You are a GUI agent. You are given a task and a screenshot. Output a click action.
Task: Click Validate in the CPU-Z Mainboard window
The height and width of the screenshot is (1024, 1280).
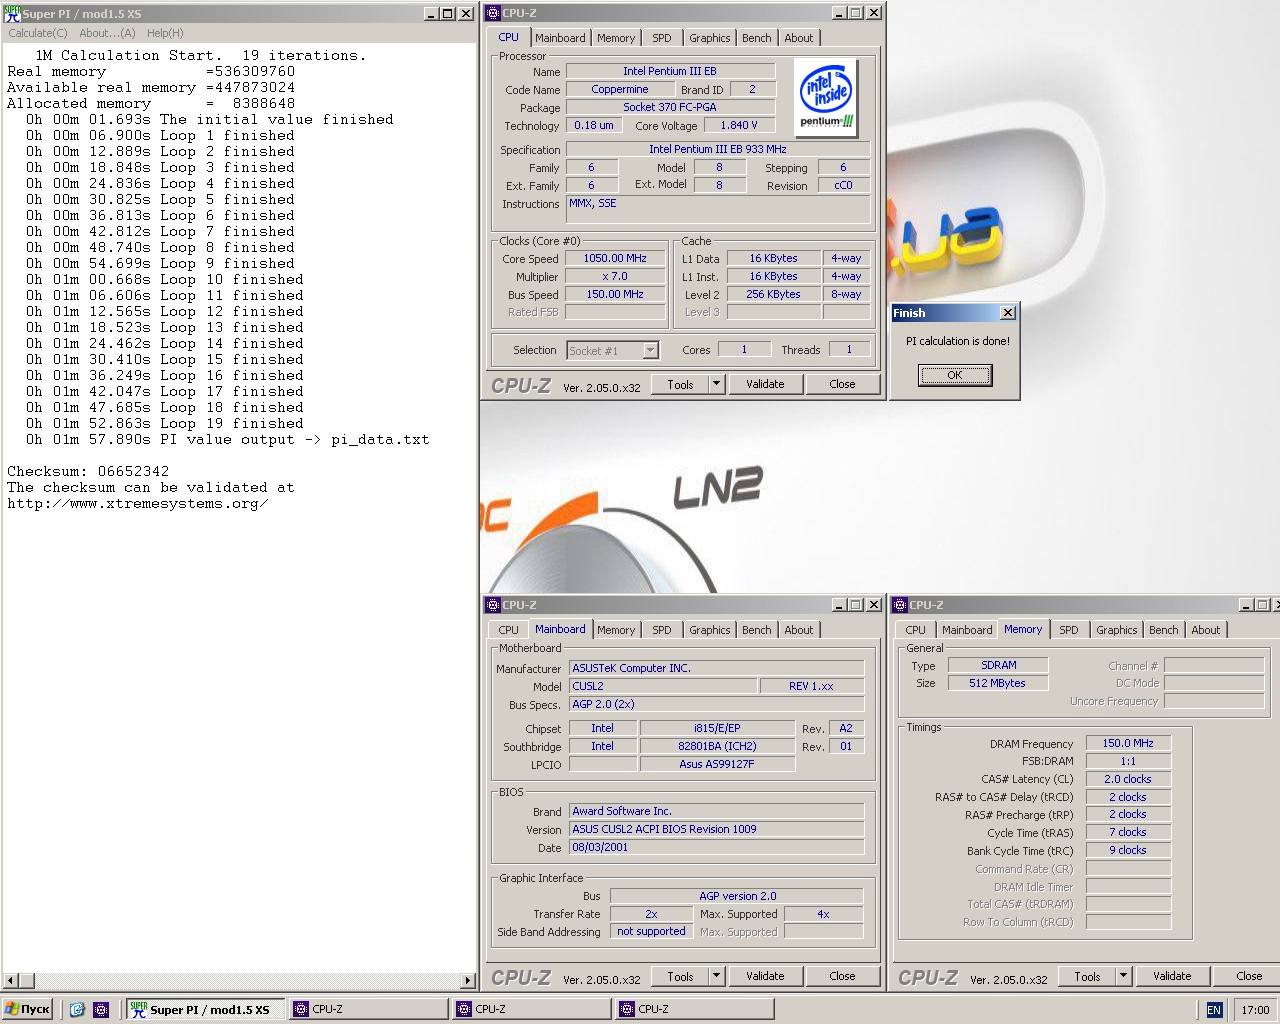(x=765, y=976)
